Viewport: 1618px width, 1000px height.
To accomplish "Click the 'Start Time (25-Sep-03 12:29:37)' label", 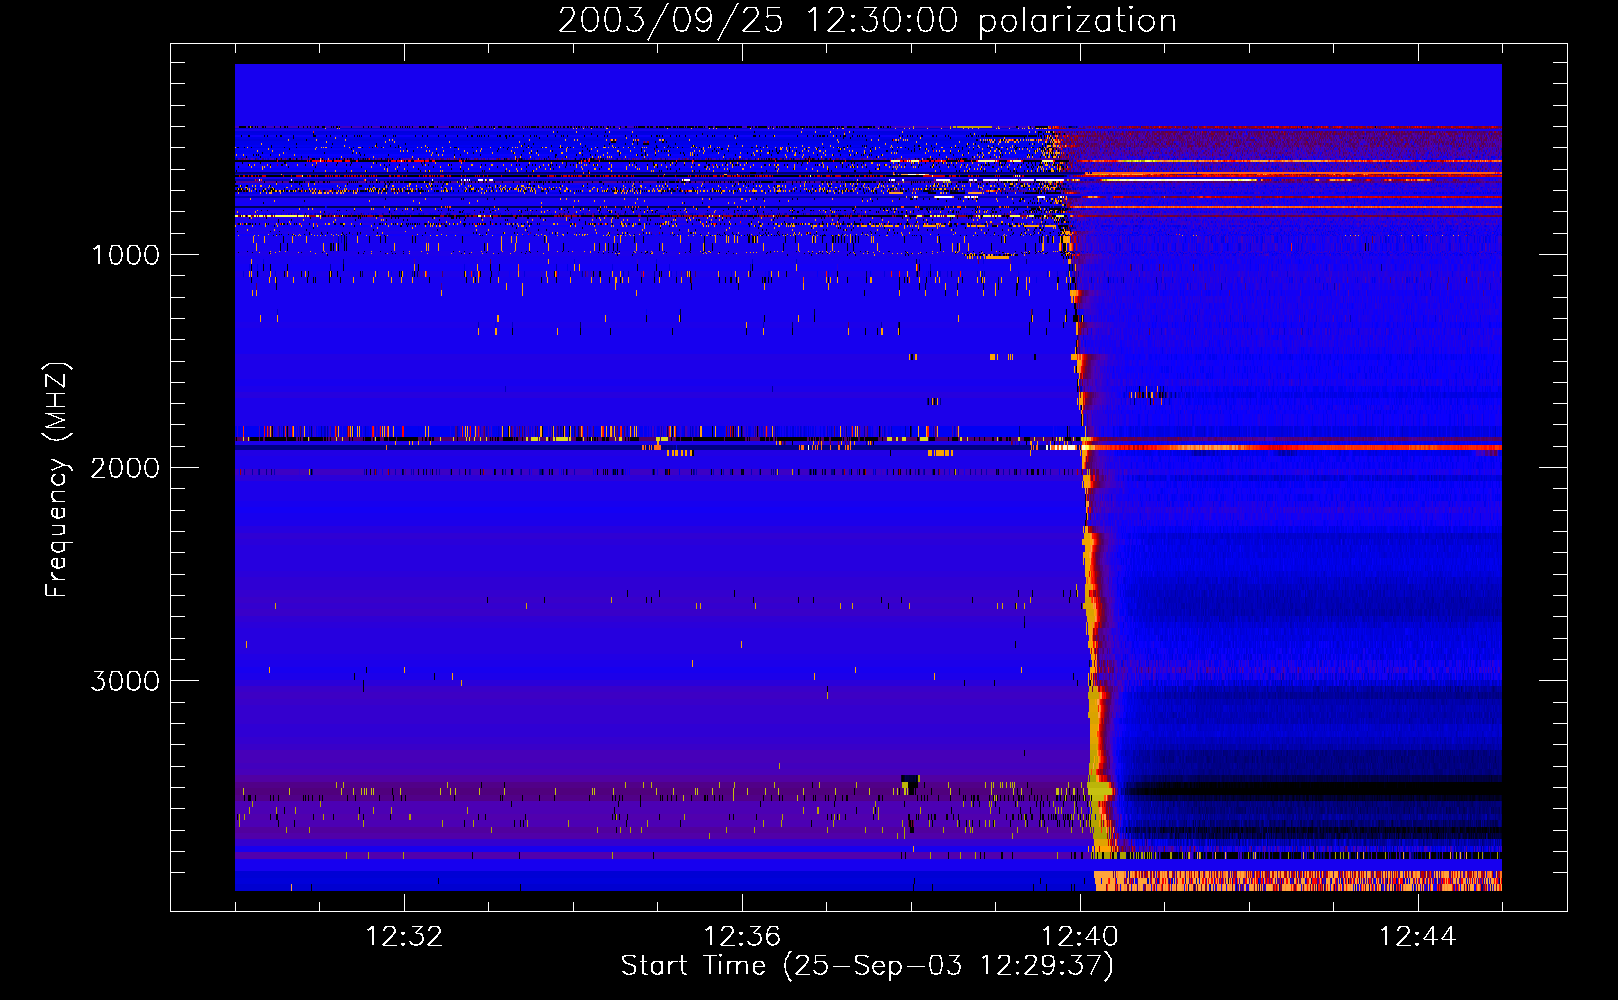I will pyautogui.click(x=867, y=966).
